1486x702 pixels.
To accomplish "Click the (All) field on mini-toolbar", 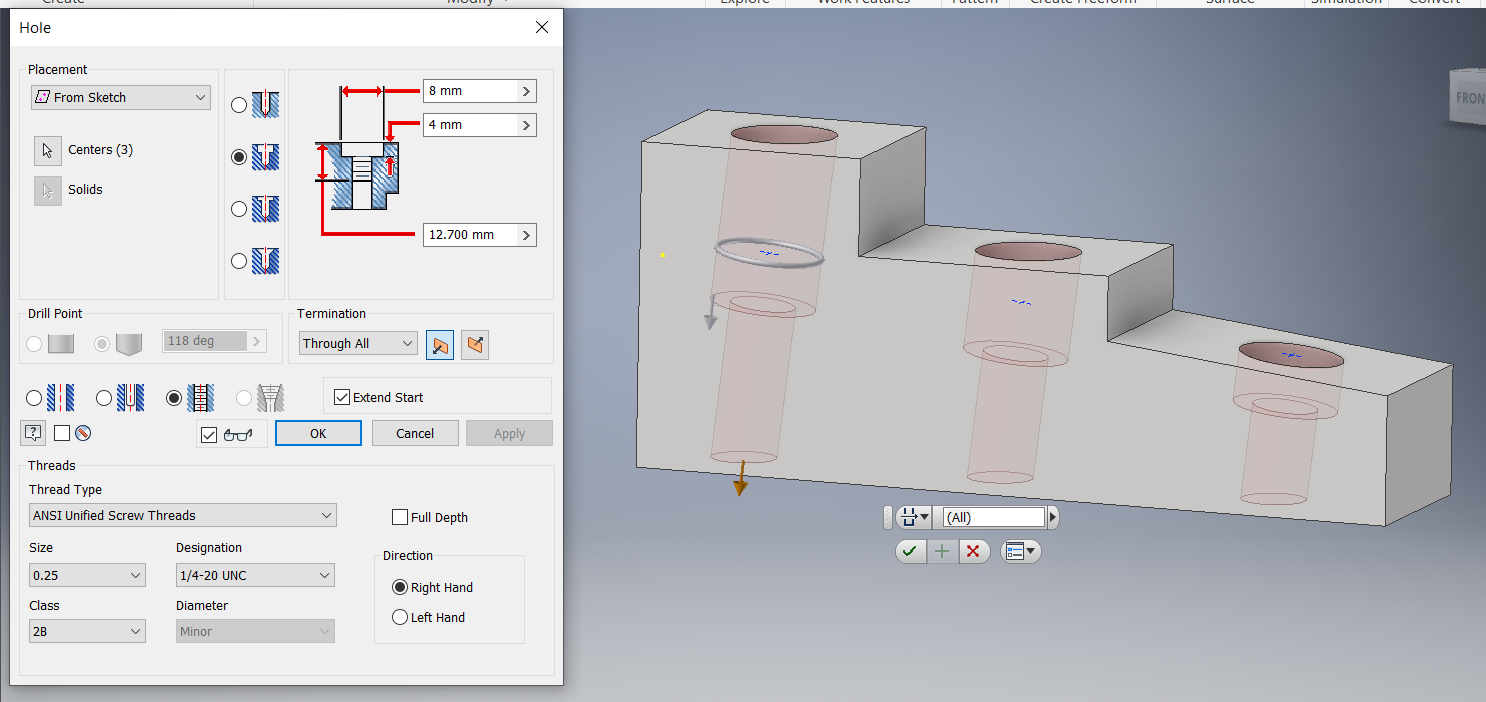I will 994,517.
